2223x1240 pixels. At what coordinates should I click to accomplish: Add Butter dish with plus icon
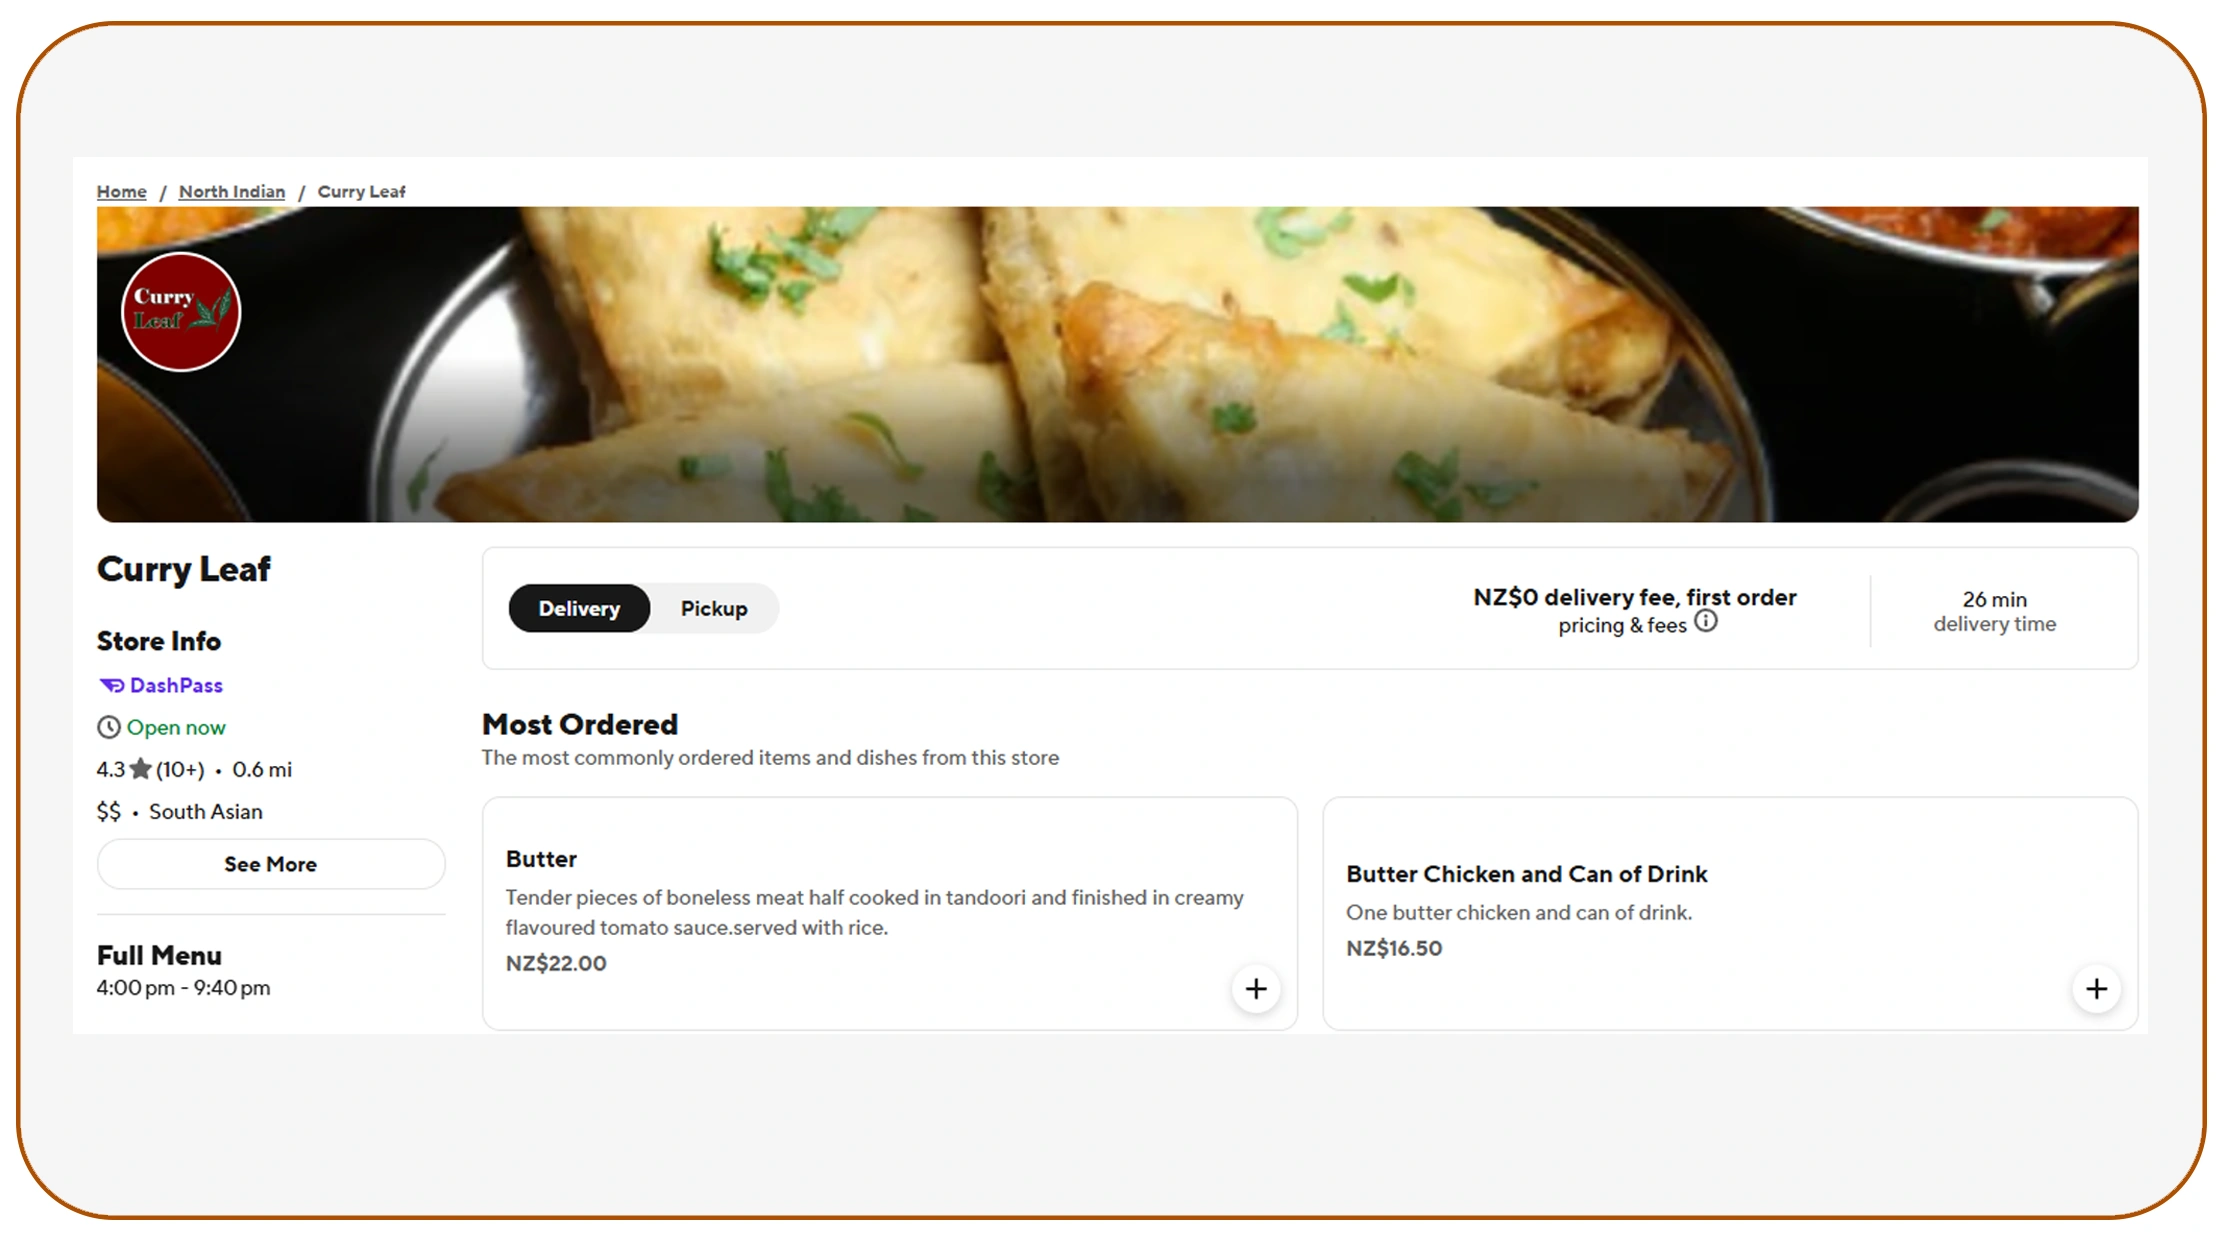[1256, 989]
